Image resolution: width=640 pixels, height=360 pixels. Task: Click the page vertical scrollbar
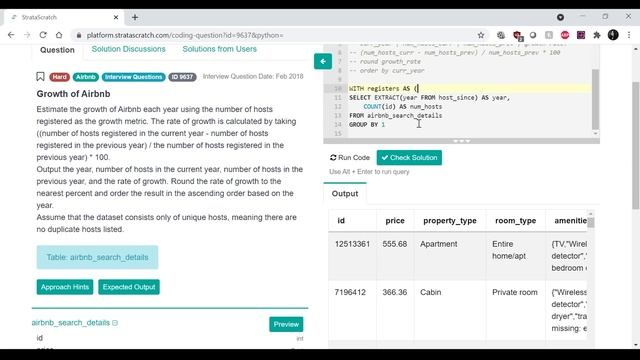click(636, 146)
